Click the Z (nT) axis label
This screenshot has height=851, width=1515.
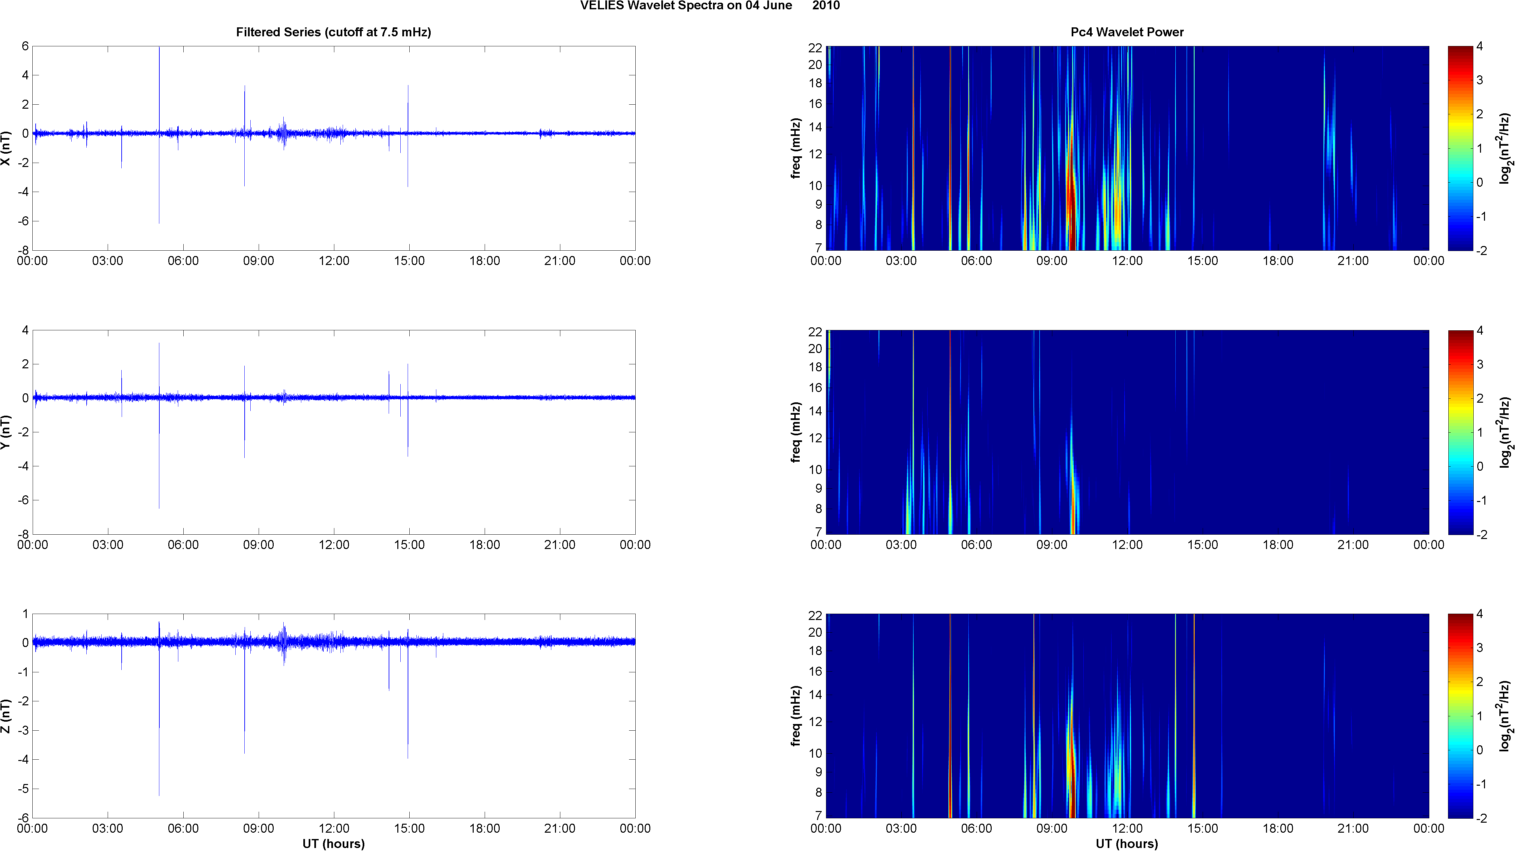coord(6,716)
